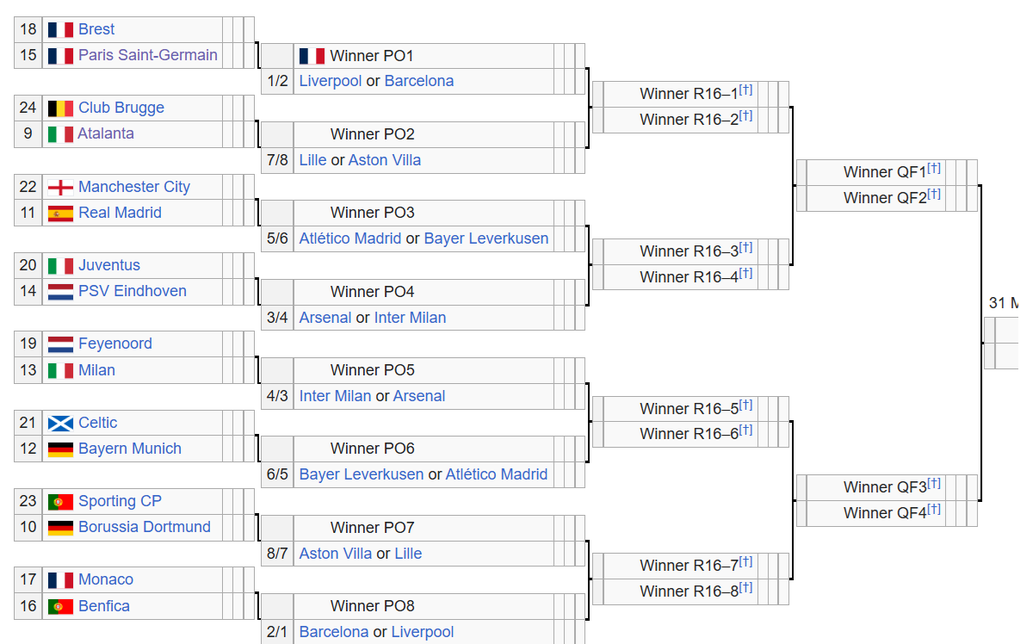Click the German flag beside Bayern Munich

(60, 449)
